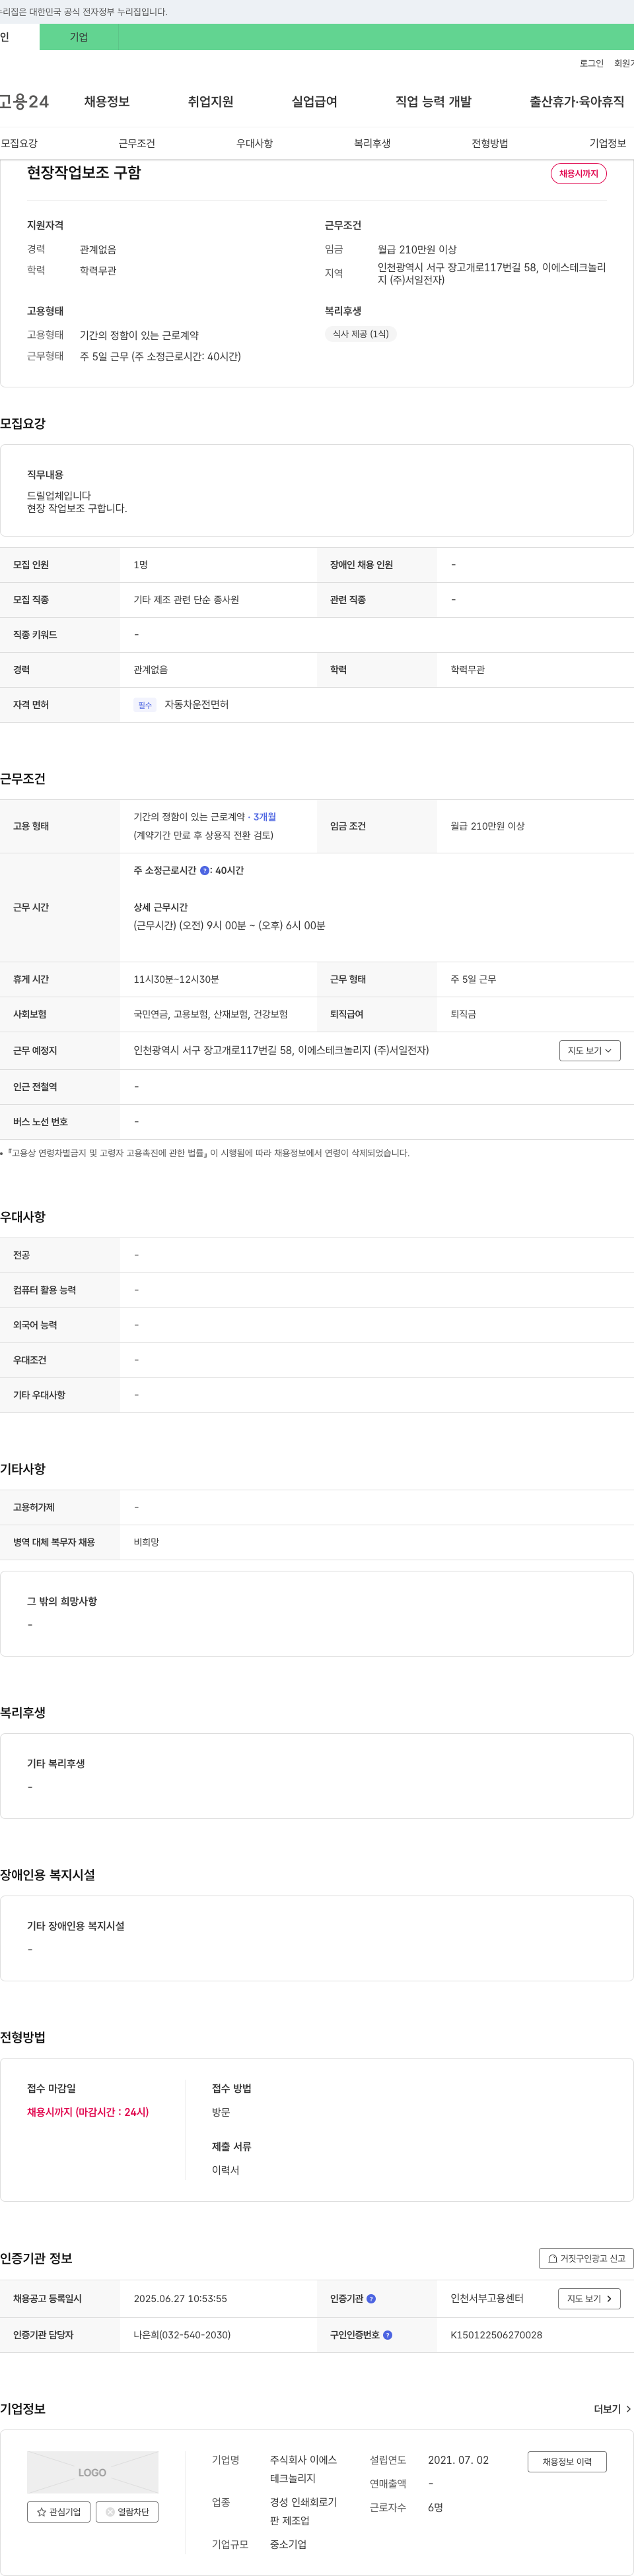Click the 임금 조건 value 월급 210만원 이상
Image resolution: width=634 pixels, height=2576 pixels.
coord(487,827)
